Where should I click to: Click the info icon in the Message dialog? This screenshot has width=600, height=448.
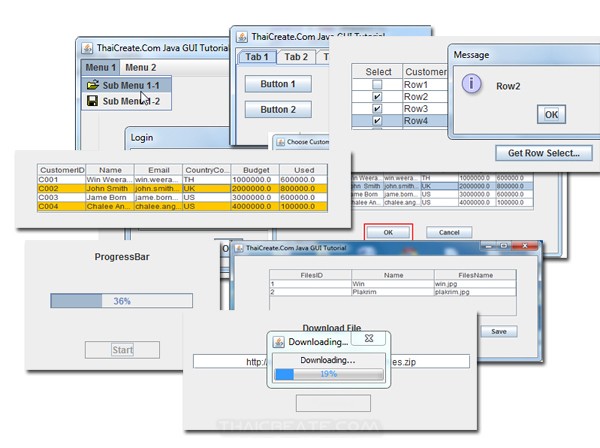point(471,86)
